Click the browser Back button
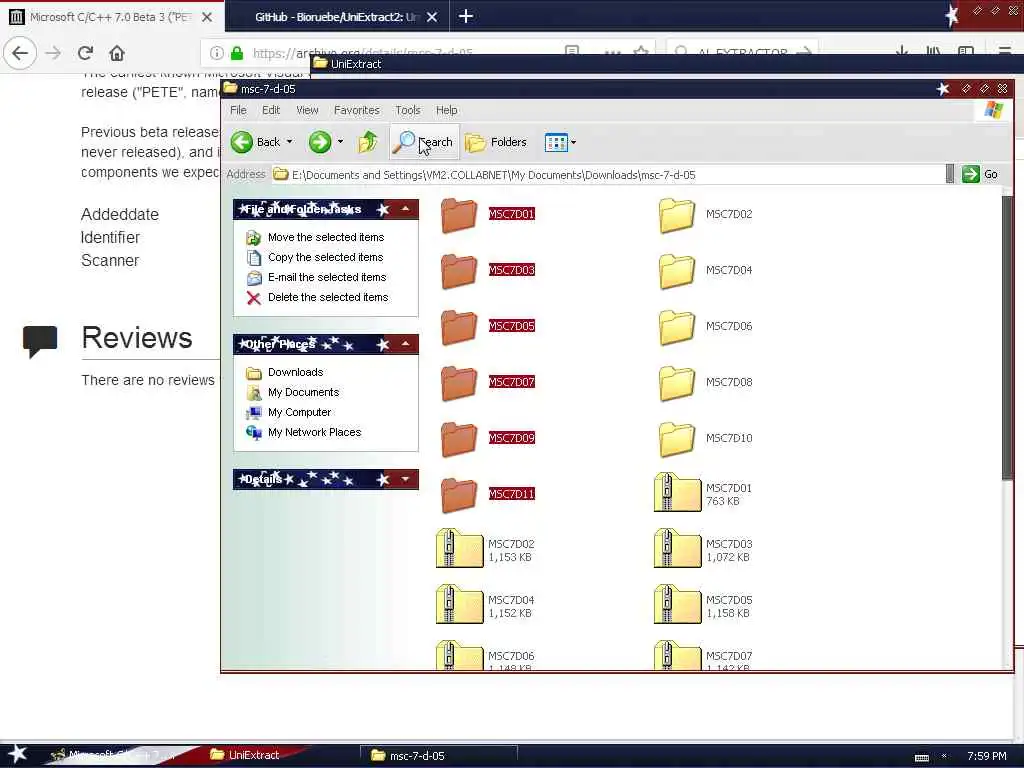Viewport: 1024px width, 768px height. [20, 53]
